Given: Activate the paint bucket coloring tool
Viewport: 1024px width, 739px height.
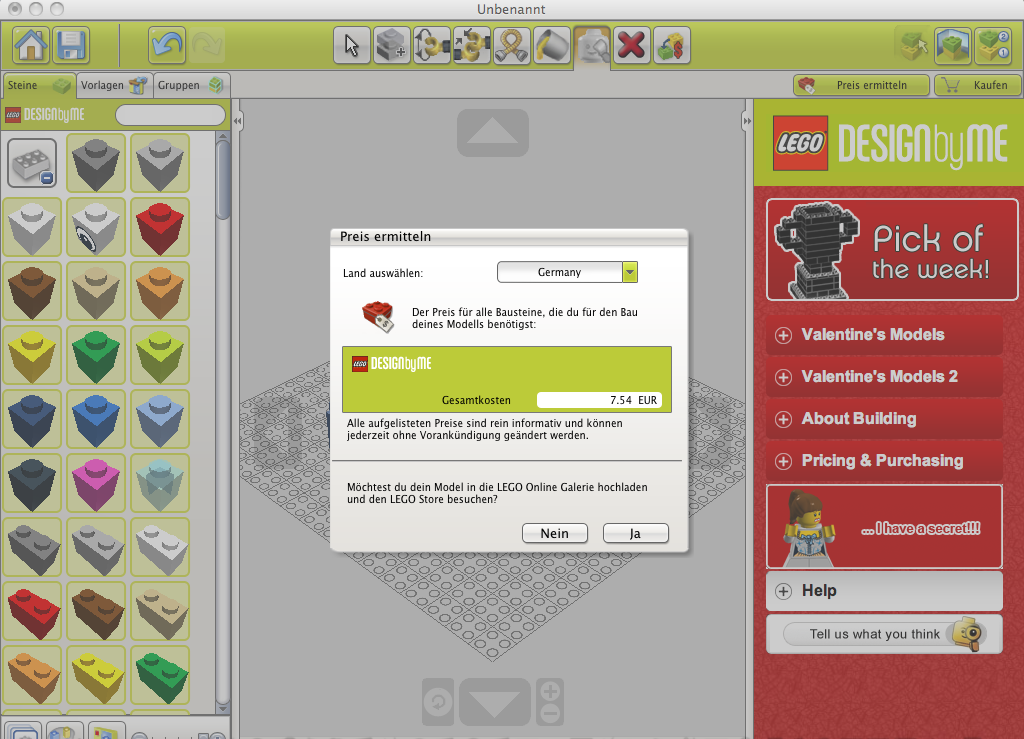Looking at the screenshot, I should coord(552,45).
